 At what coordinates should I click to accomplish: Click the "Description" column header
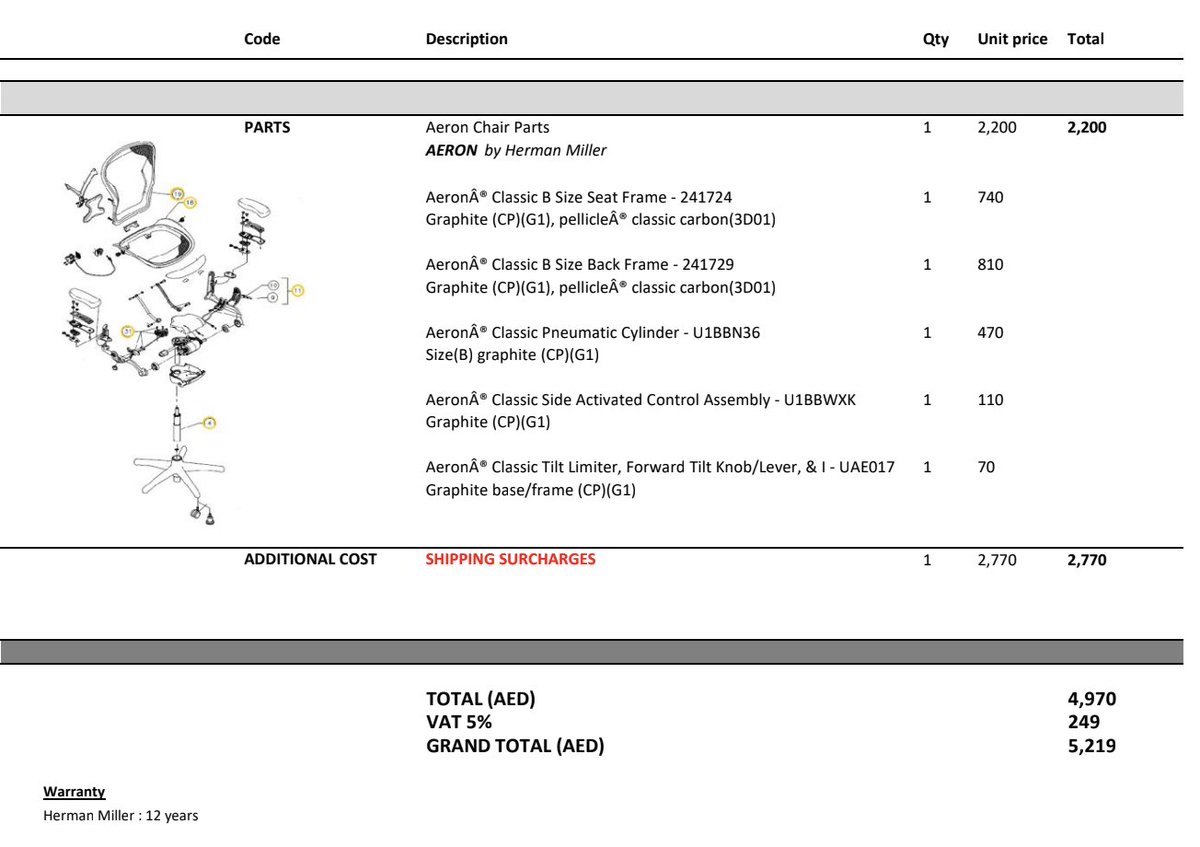pos(467,39)
